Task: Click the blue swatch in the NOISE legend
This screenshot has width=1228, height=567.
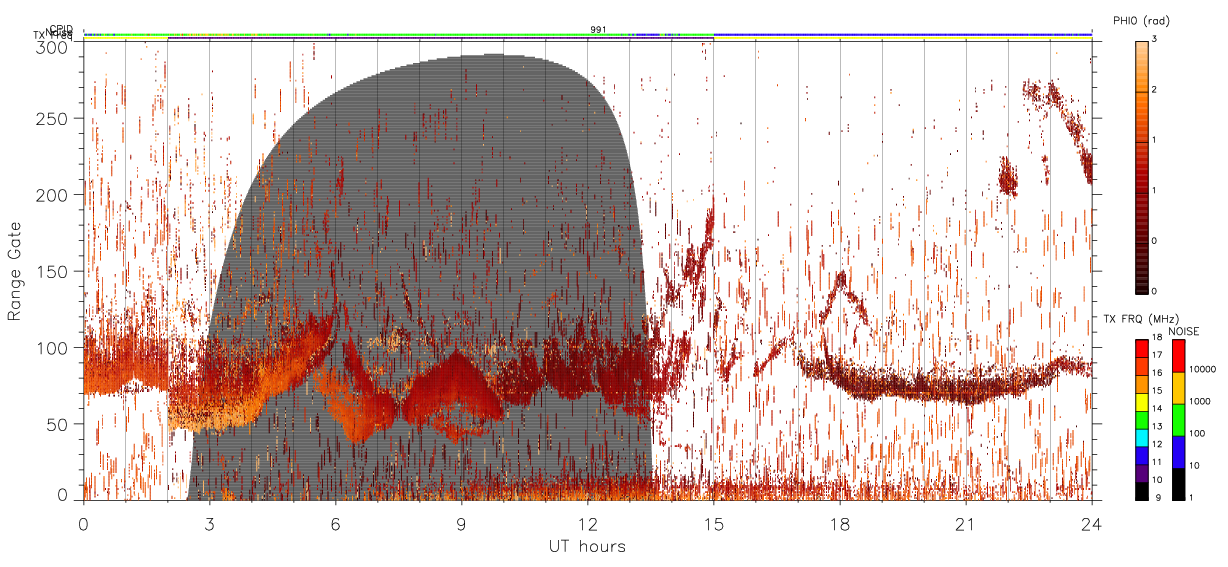Action: 1178,451
